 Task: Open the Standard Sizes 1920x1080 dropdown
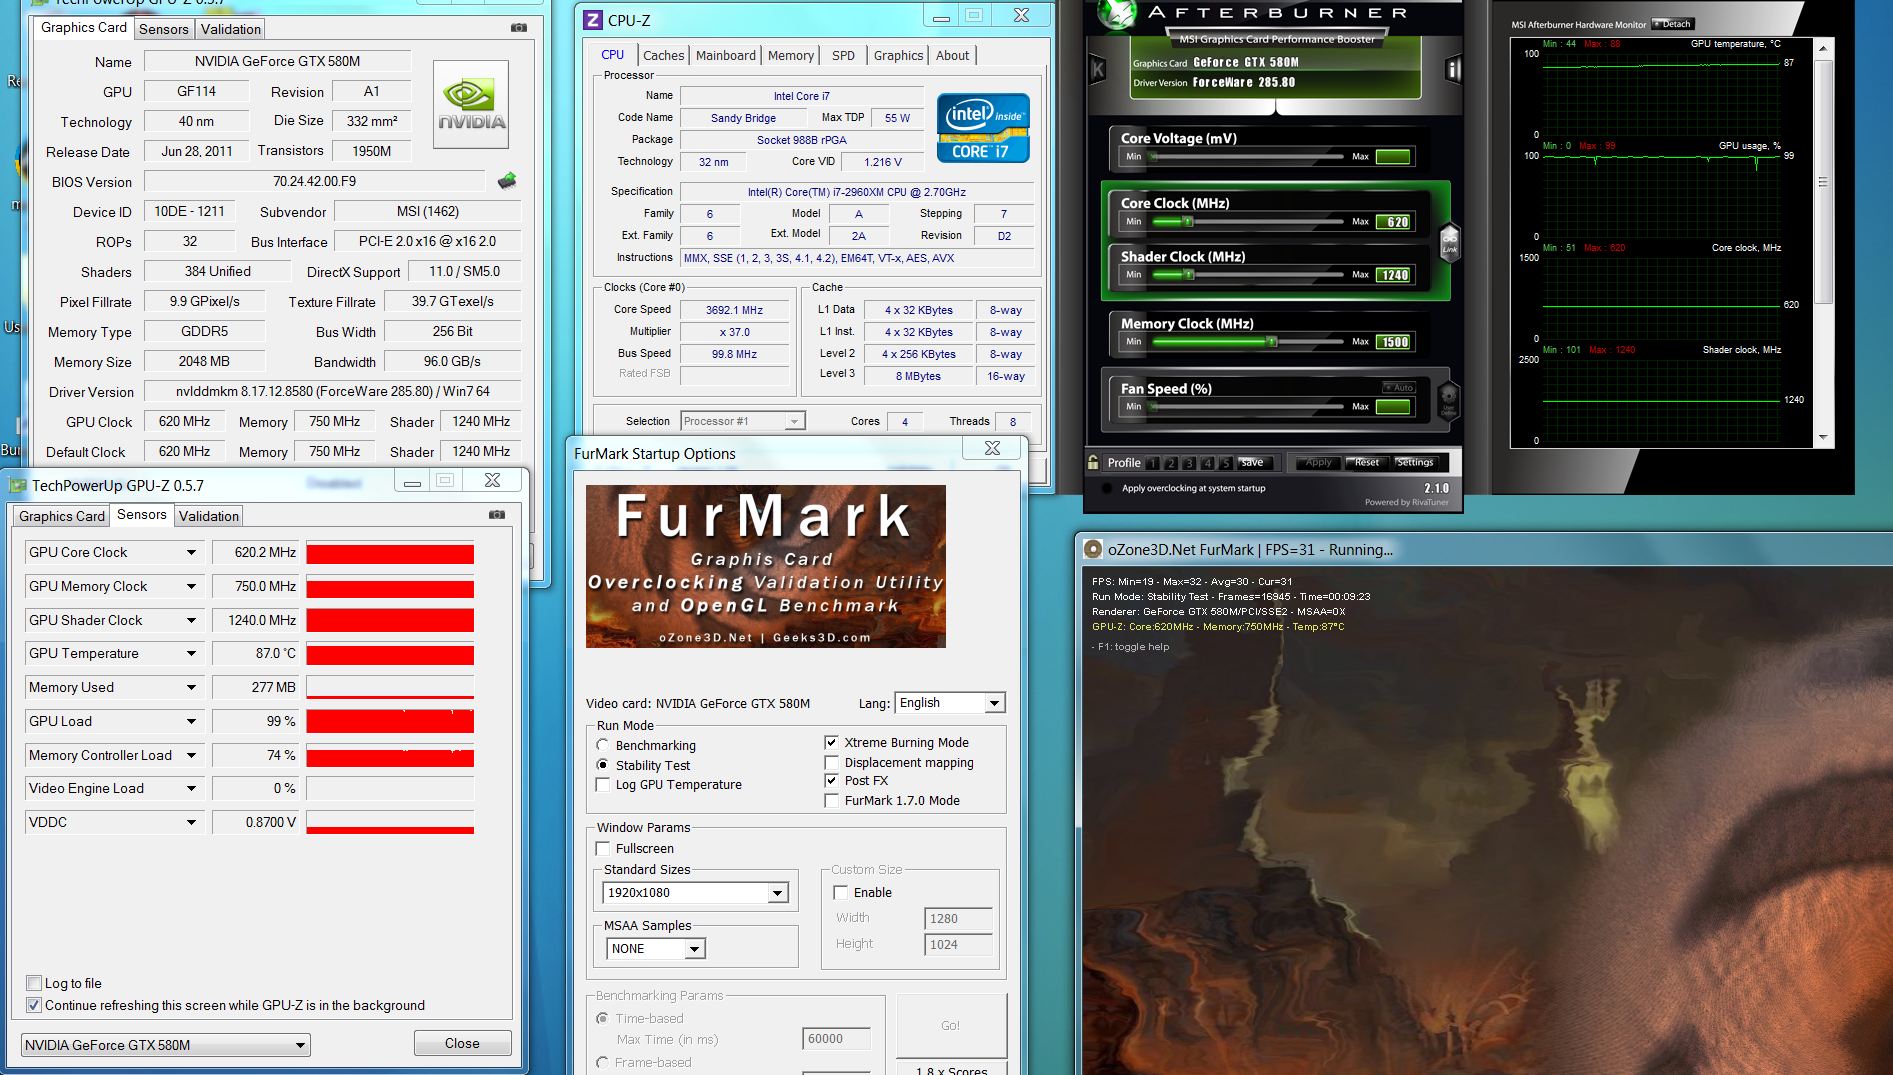(696, 893)
